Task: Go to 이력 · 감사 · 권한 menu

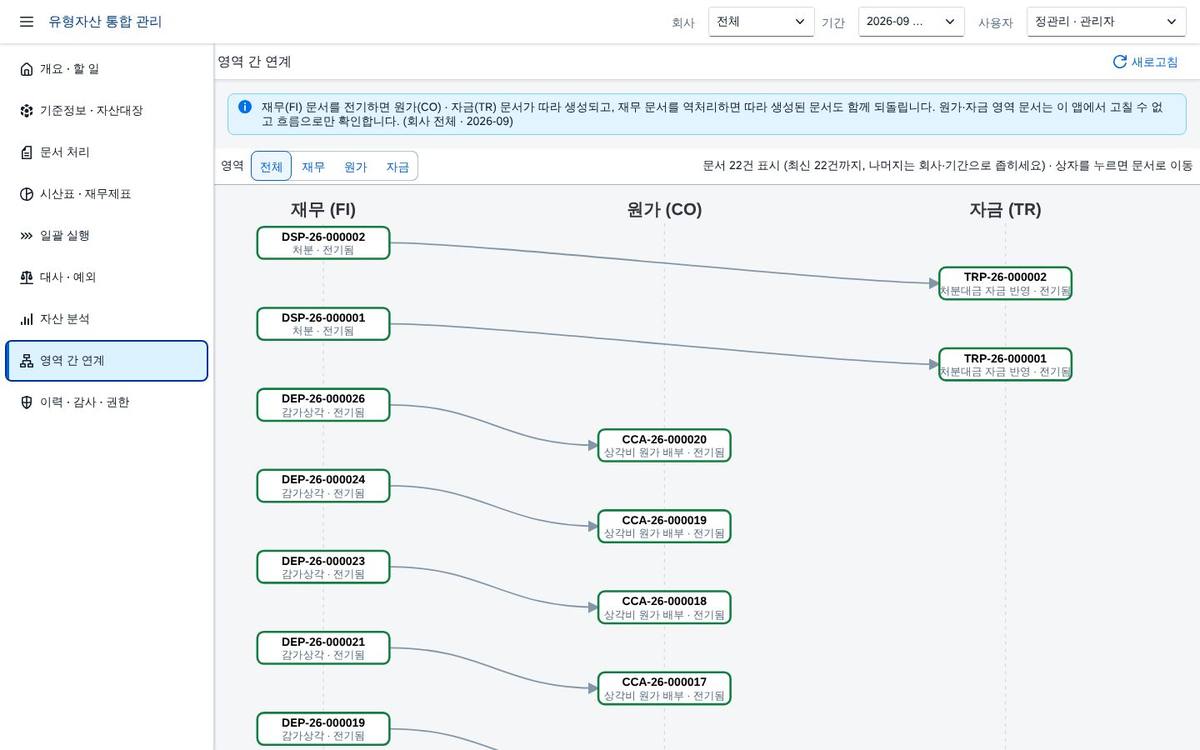Action: coord(107,402)
